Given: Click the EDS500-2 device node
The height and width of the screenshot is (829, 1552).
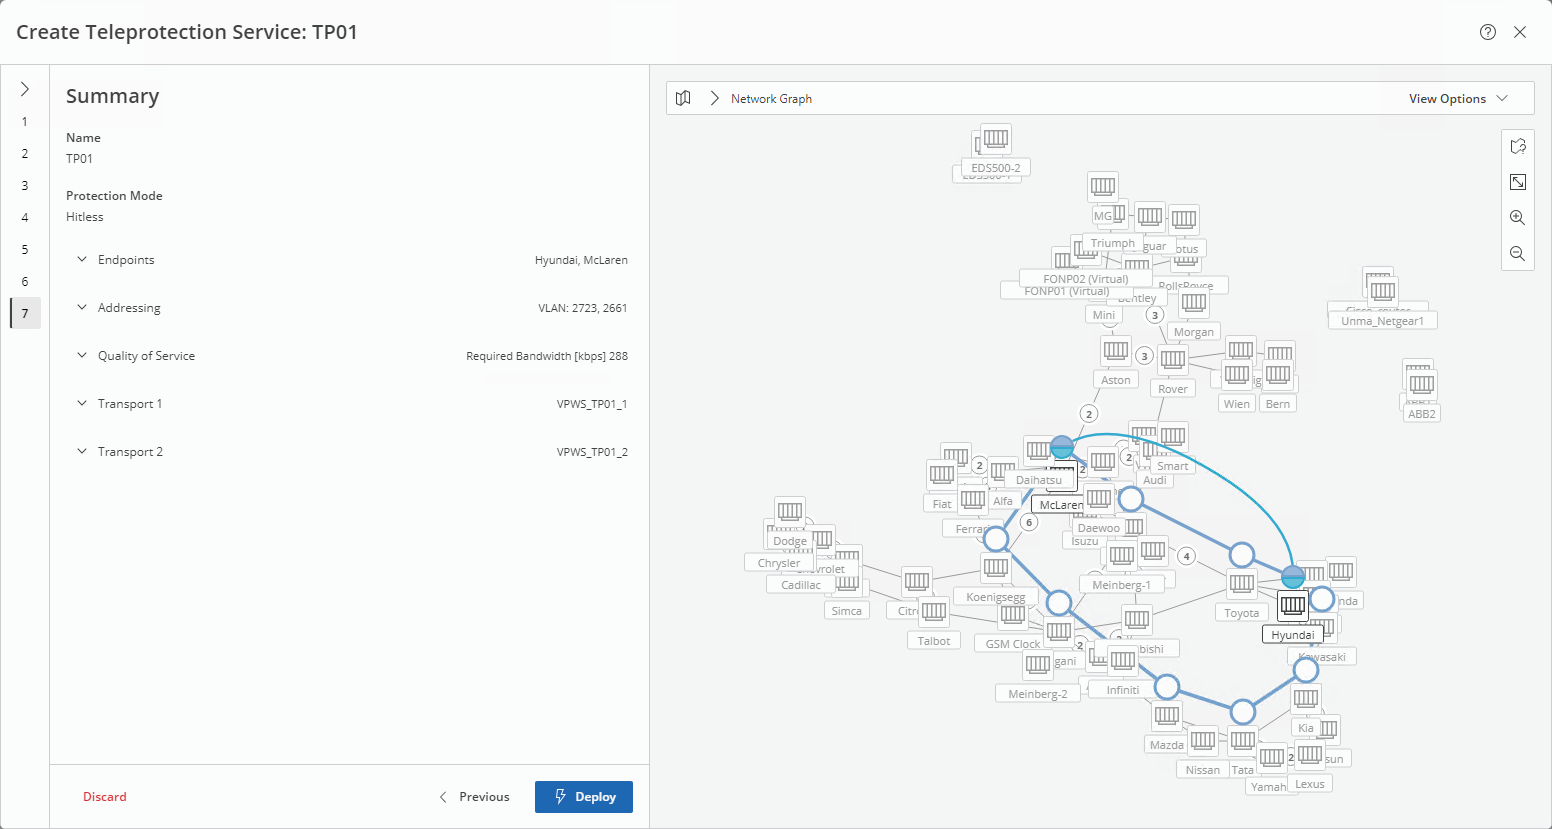Looking at the screenshot, I should [x=995, y=139].
